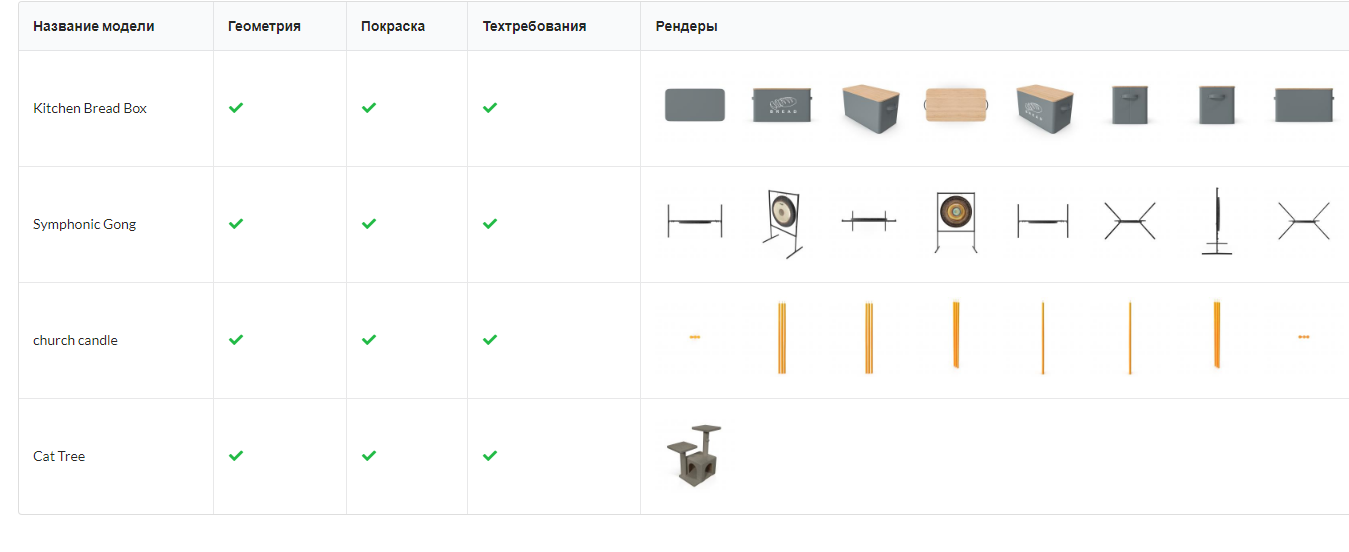Image resolution: width=1349 pixels, height=552 pixels.
Task: Select the Рендеры column header
Action: [687, 26]
